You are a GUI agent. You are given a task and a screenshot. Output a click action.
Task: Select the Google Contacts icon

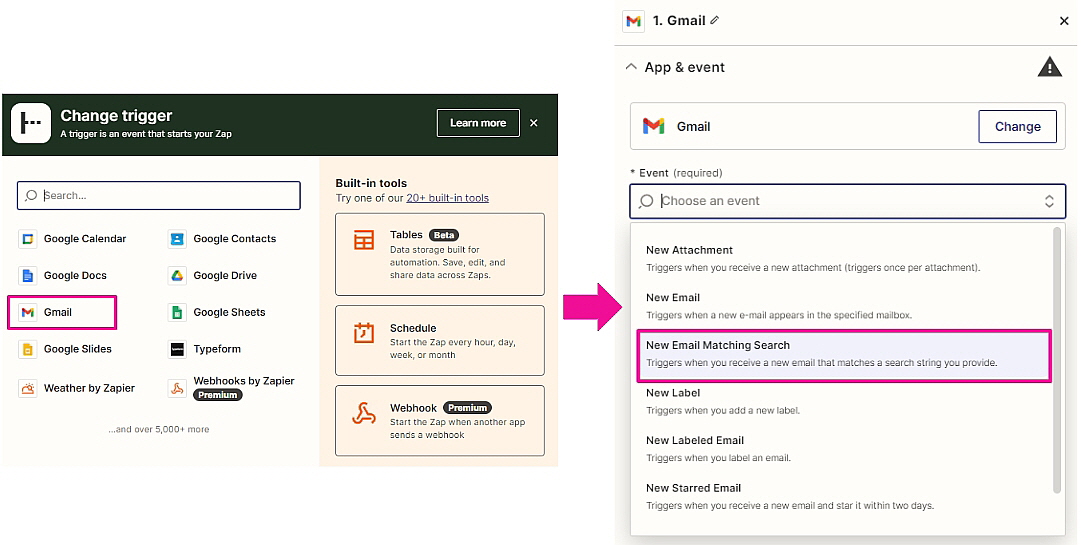tap(177, 239)
